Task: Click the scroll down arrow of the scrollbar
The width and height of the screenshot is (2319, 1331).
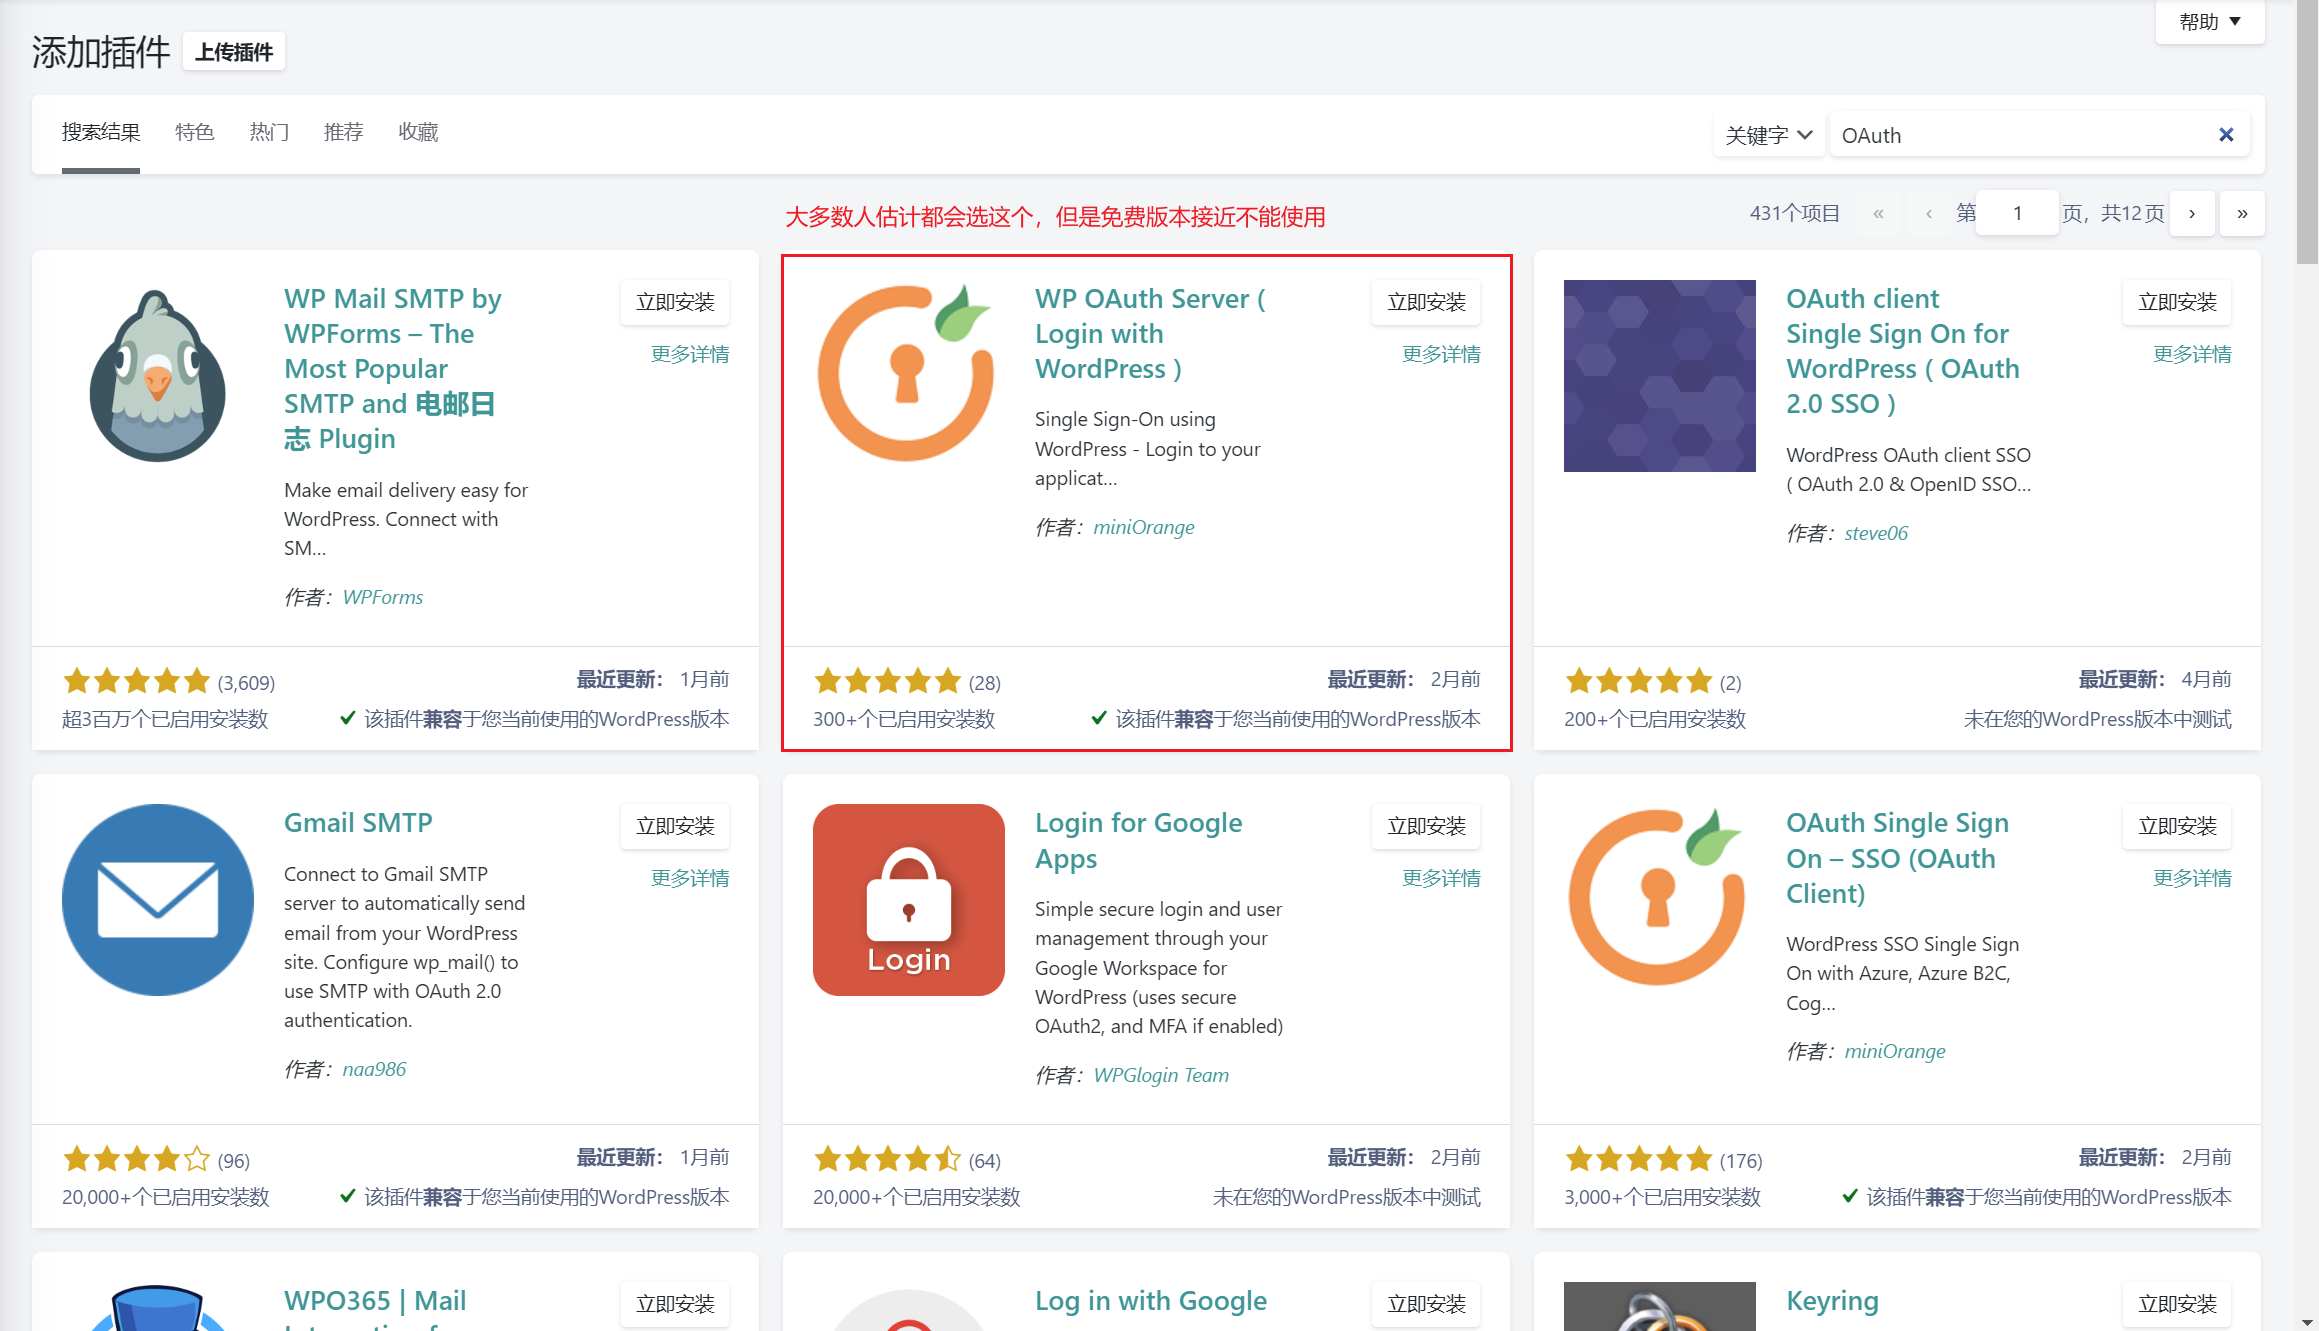Action: 2308,1322
